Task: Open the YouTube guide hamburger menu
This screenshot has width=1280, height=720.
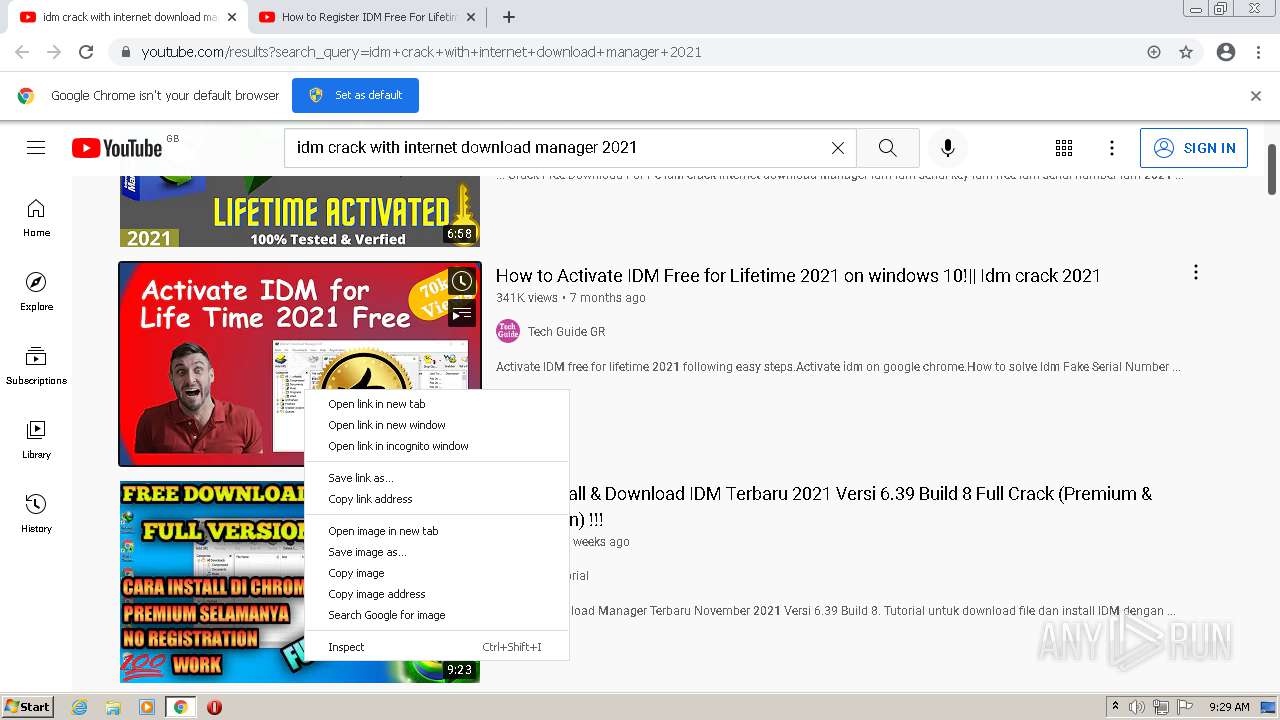Action: (x=36, y=148)
